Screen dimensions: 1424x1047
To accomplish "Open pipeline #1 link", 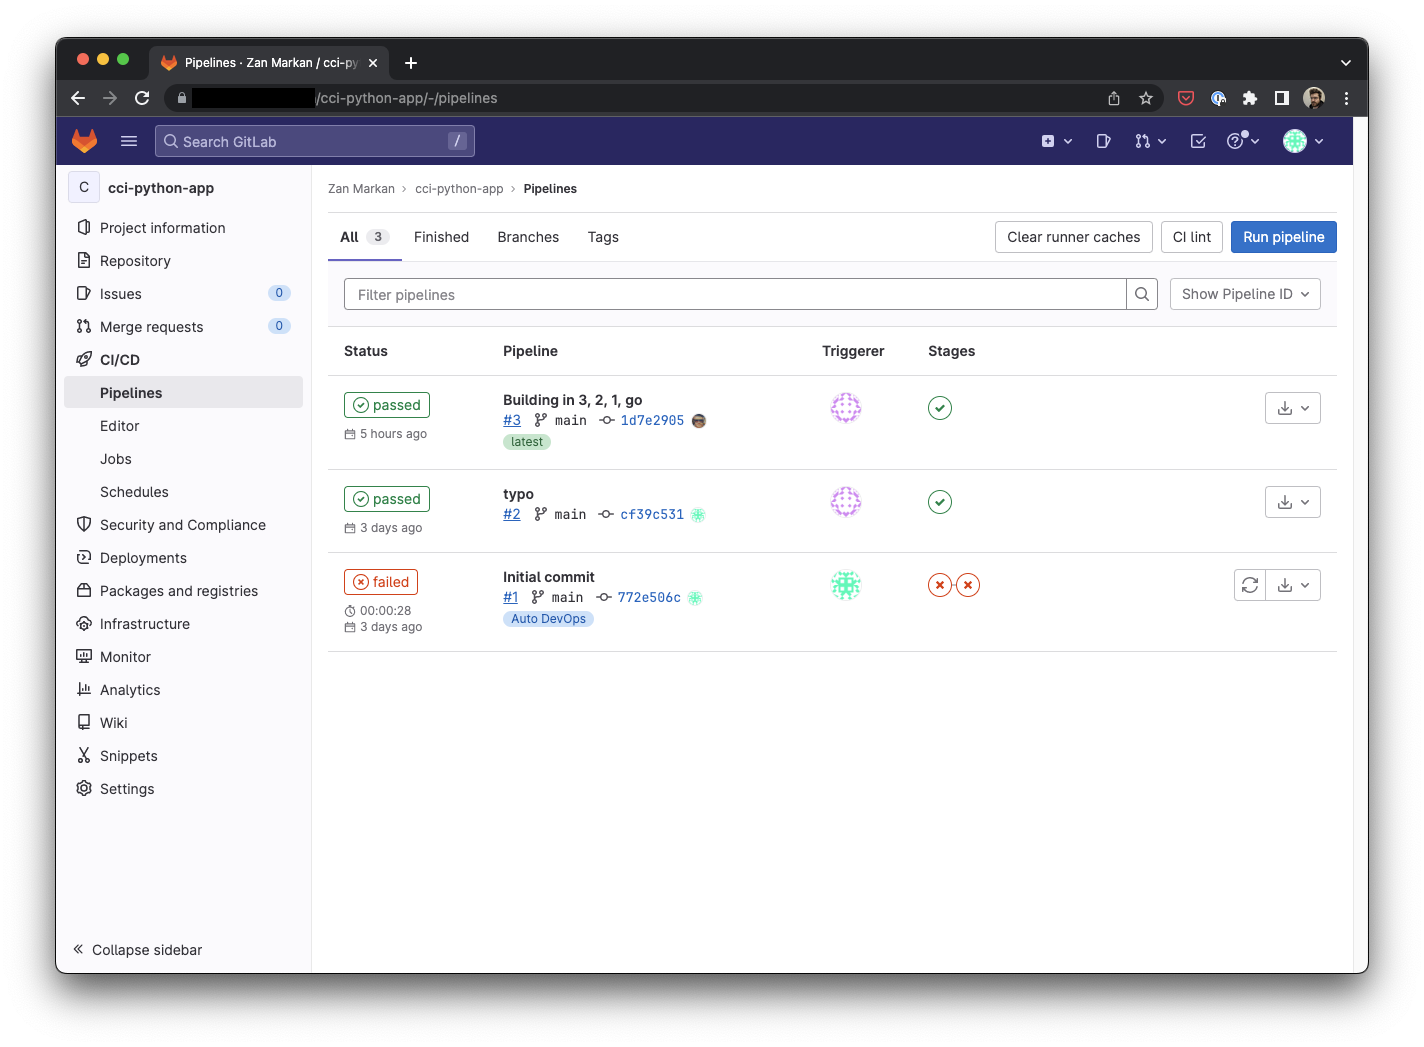I will click(x=511, y=597).
